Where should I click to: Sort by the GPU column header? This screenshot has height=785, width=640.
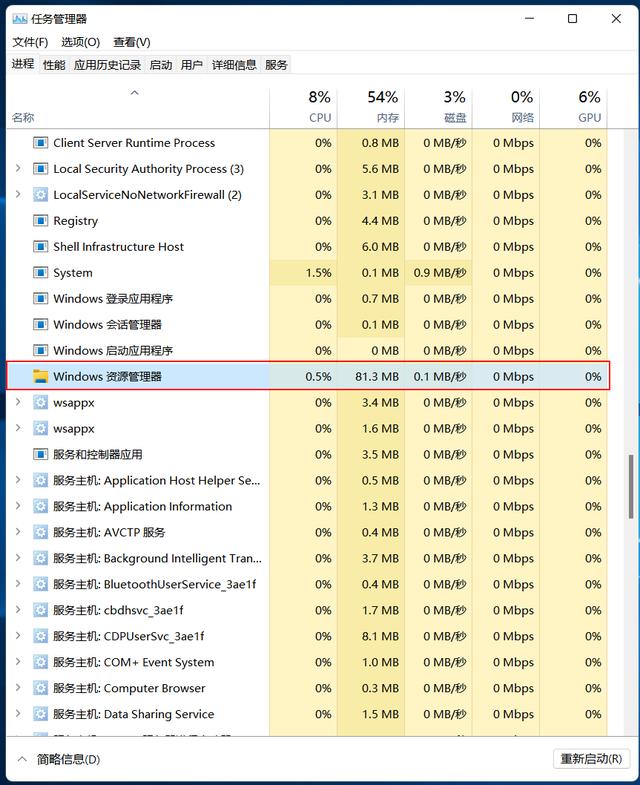[x=574, y=108]
